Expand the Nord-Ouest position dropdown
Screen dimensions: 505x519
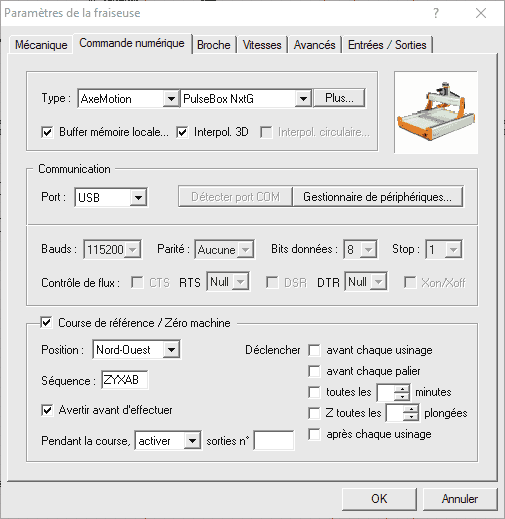pyautogui.click(x=171, y=350)
